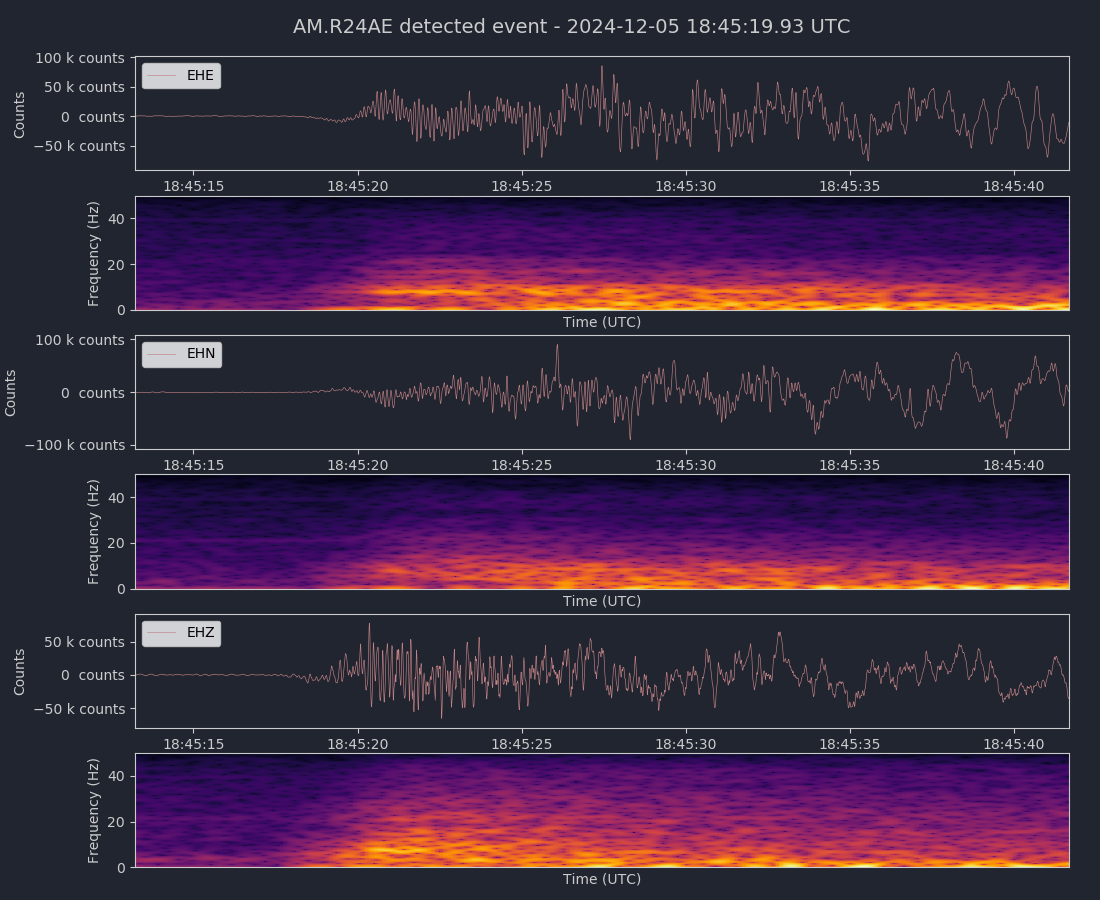This screenshot has width=1100, height=900.
Task: Click the 18:45:30 tick under EHZ waveform
Action: pos(686,744)
